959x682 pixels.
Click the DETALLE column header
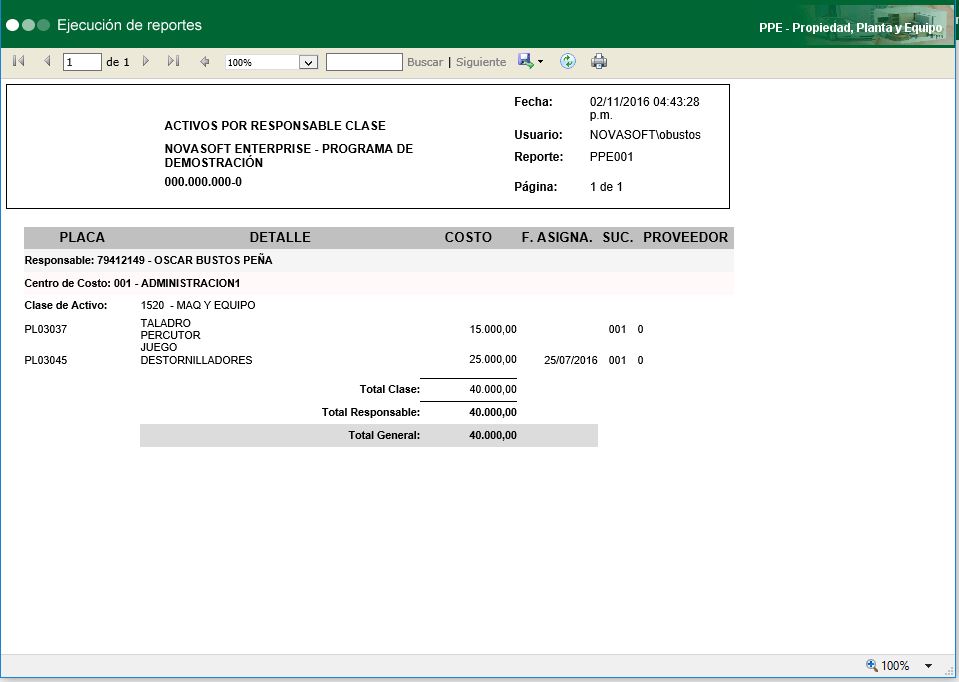tap(280, 237)
